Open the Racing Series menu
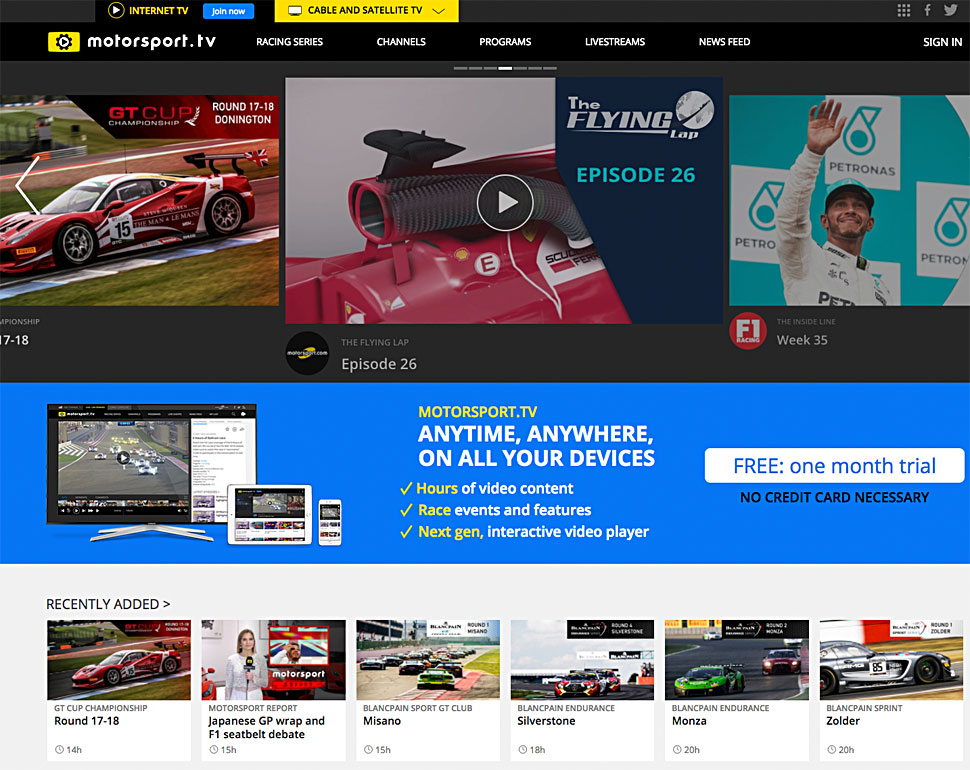This screenshot has height=770, width=970. 290,42
